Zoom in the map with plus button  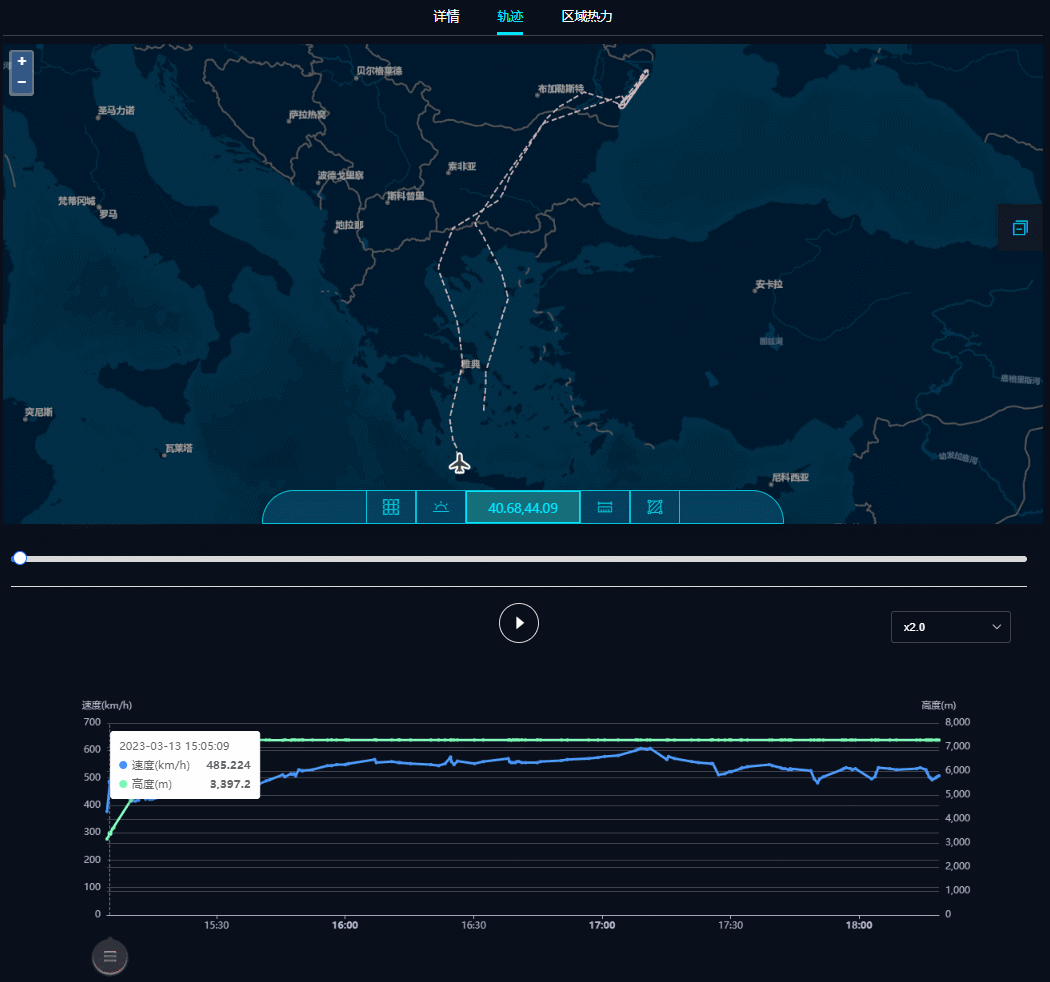point(21,62)
